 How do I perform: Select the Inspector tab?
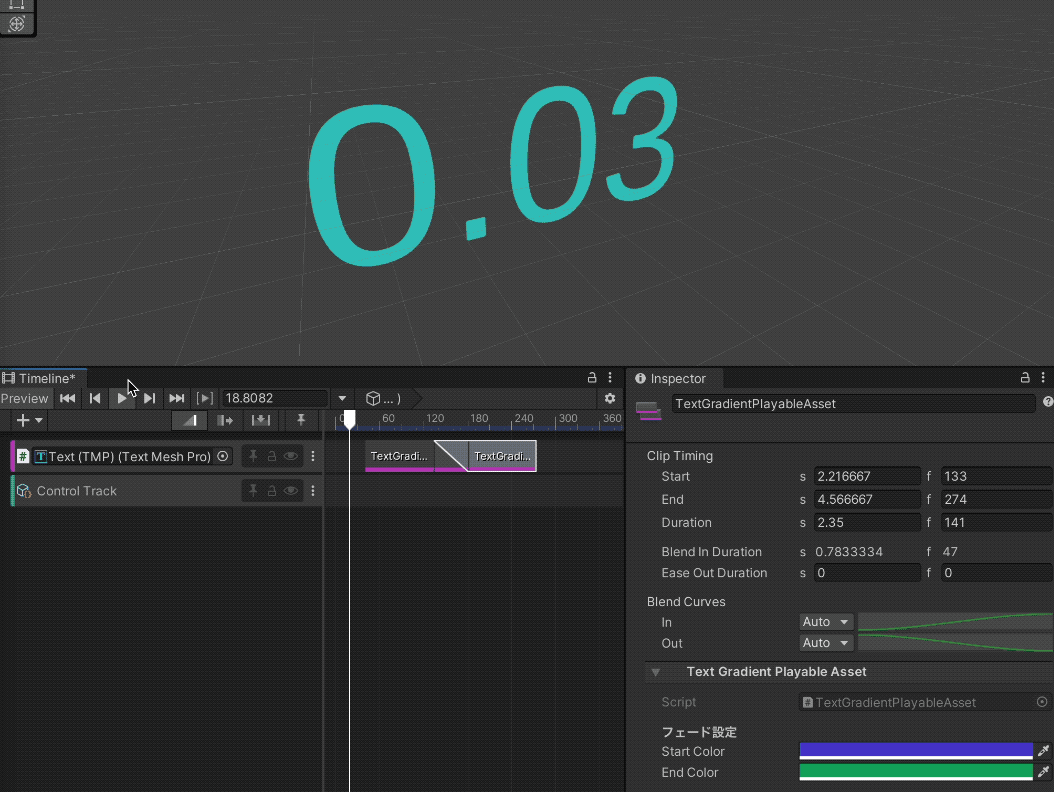coord(671,379)
